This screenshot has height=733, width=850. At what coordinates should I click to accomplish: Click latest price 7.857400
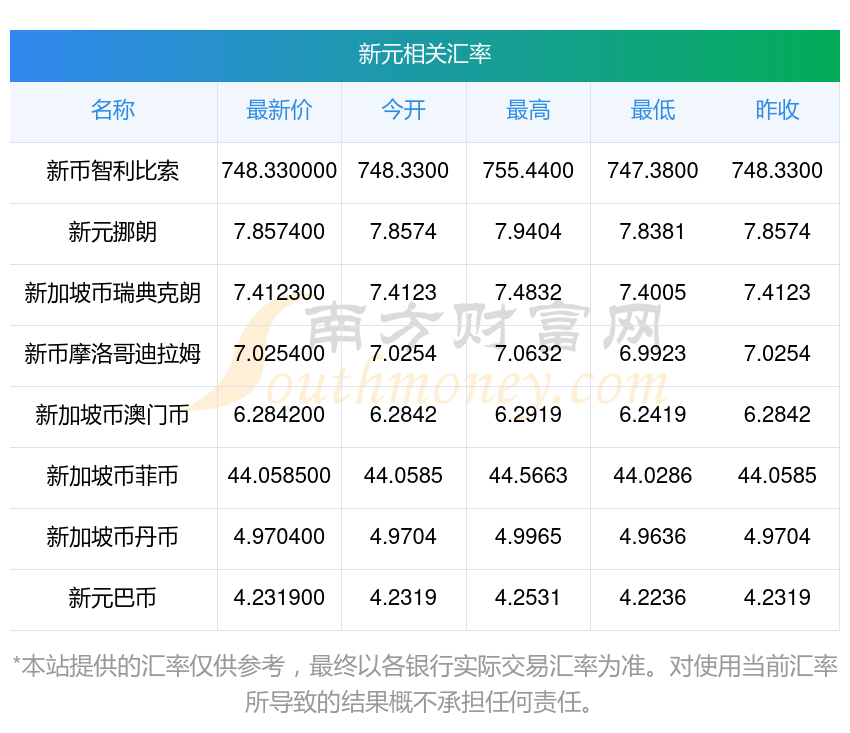279,232
